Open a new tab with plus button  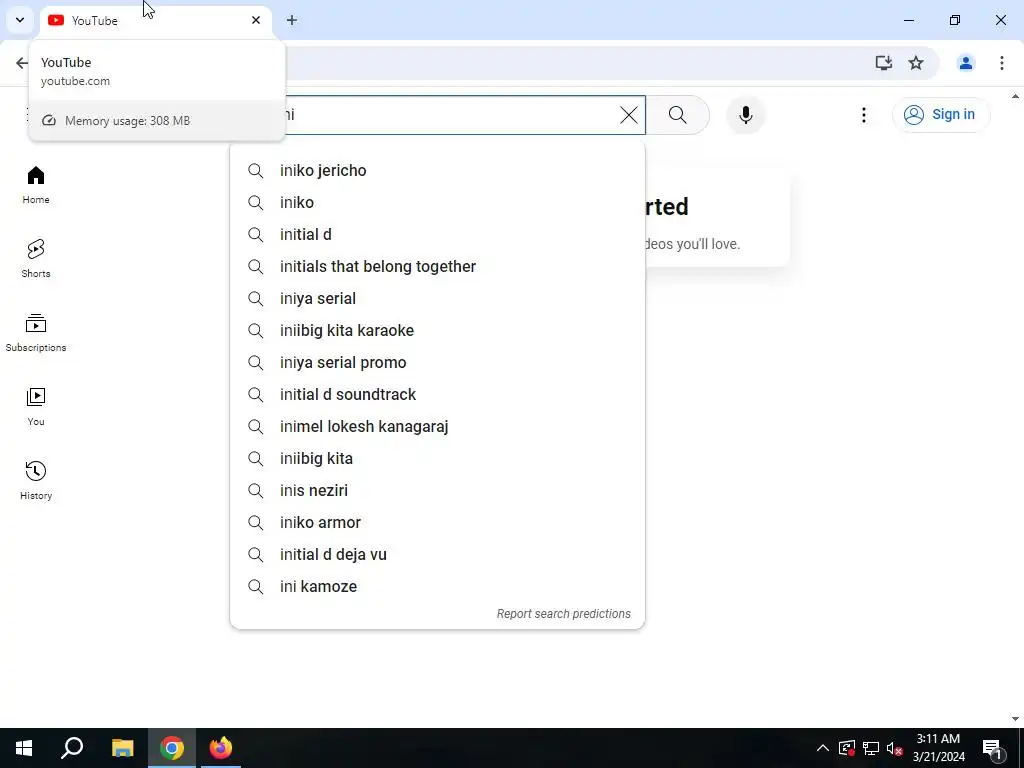click(x=292, y=20)
